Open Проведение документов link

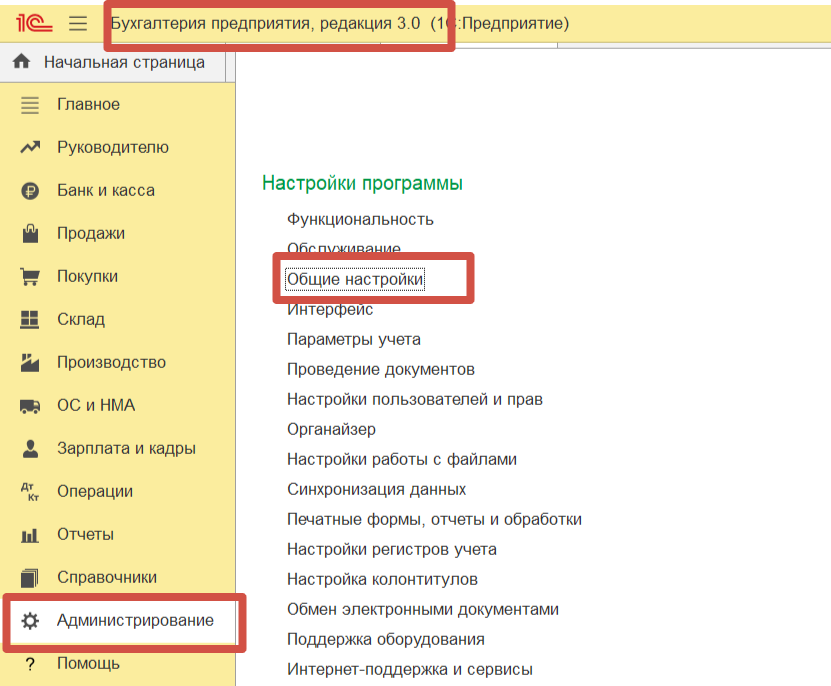tap(381, 370)
